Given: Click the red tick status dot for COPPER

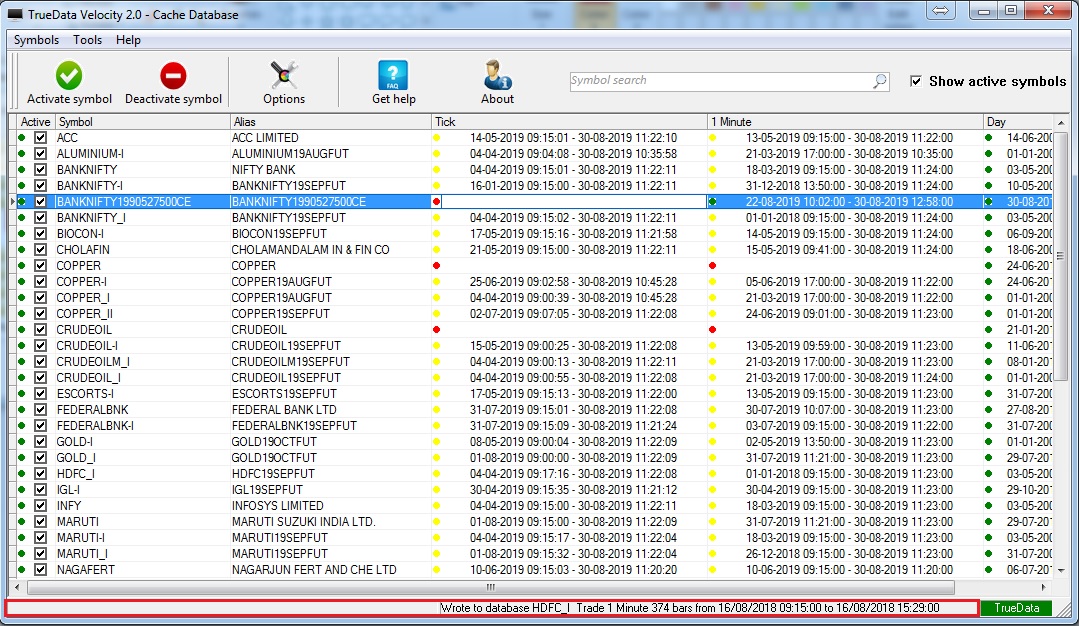Looking at the screenshot, I should (436, 266).
